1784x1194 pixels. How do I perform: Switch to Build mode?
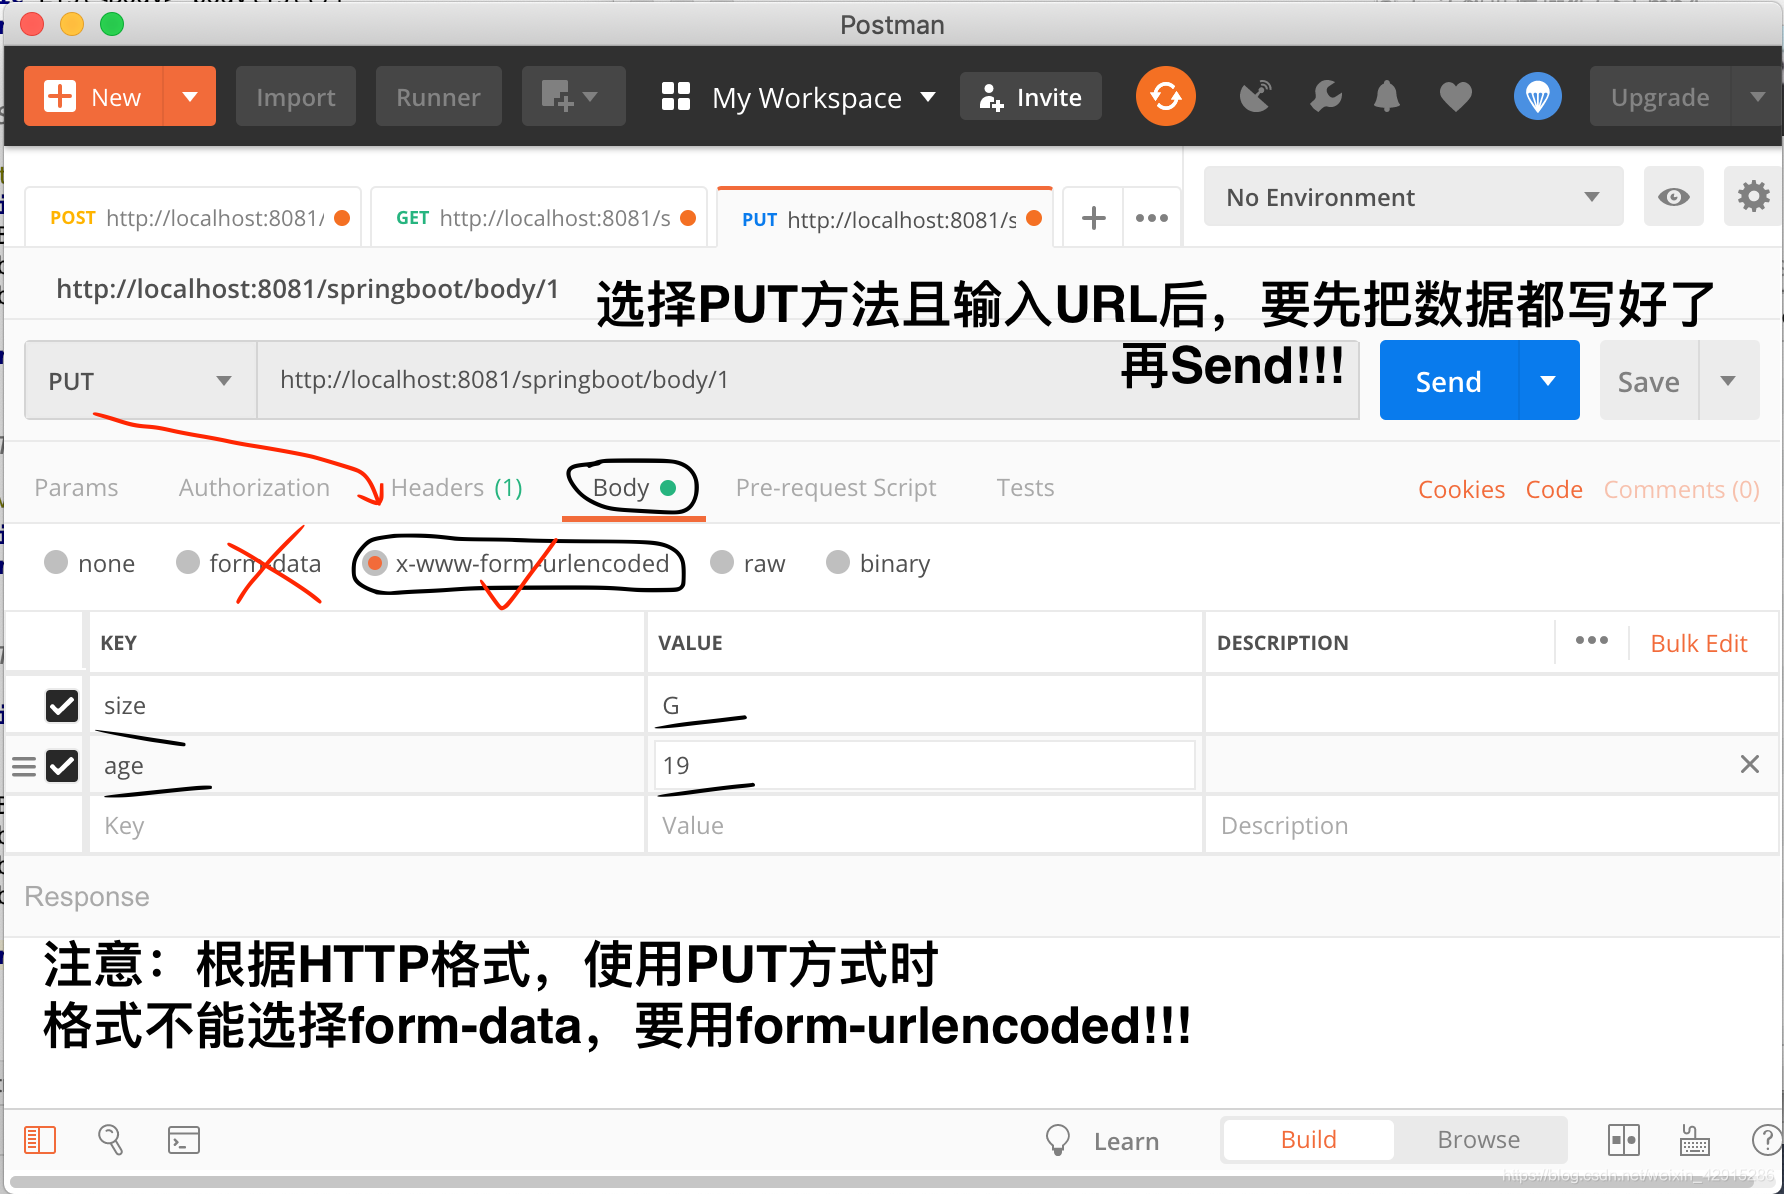(1308, 1139)
